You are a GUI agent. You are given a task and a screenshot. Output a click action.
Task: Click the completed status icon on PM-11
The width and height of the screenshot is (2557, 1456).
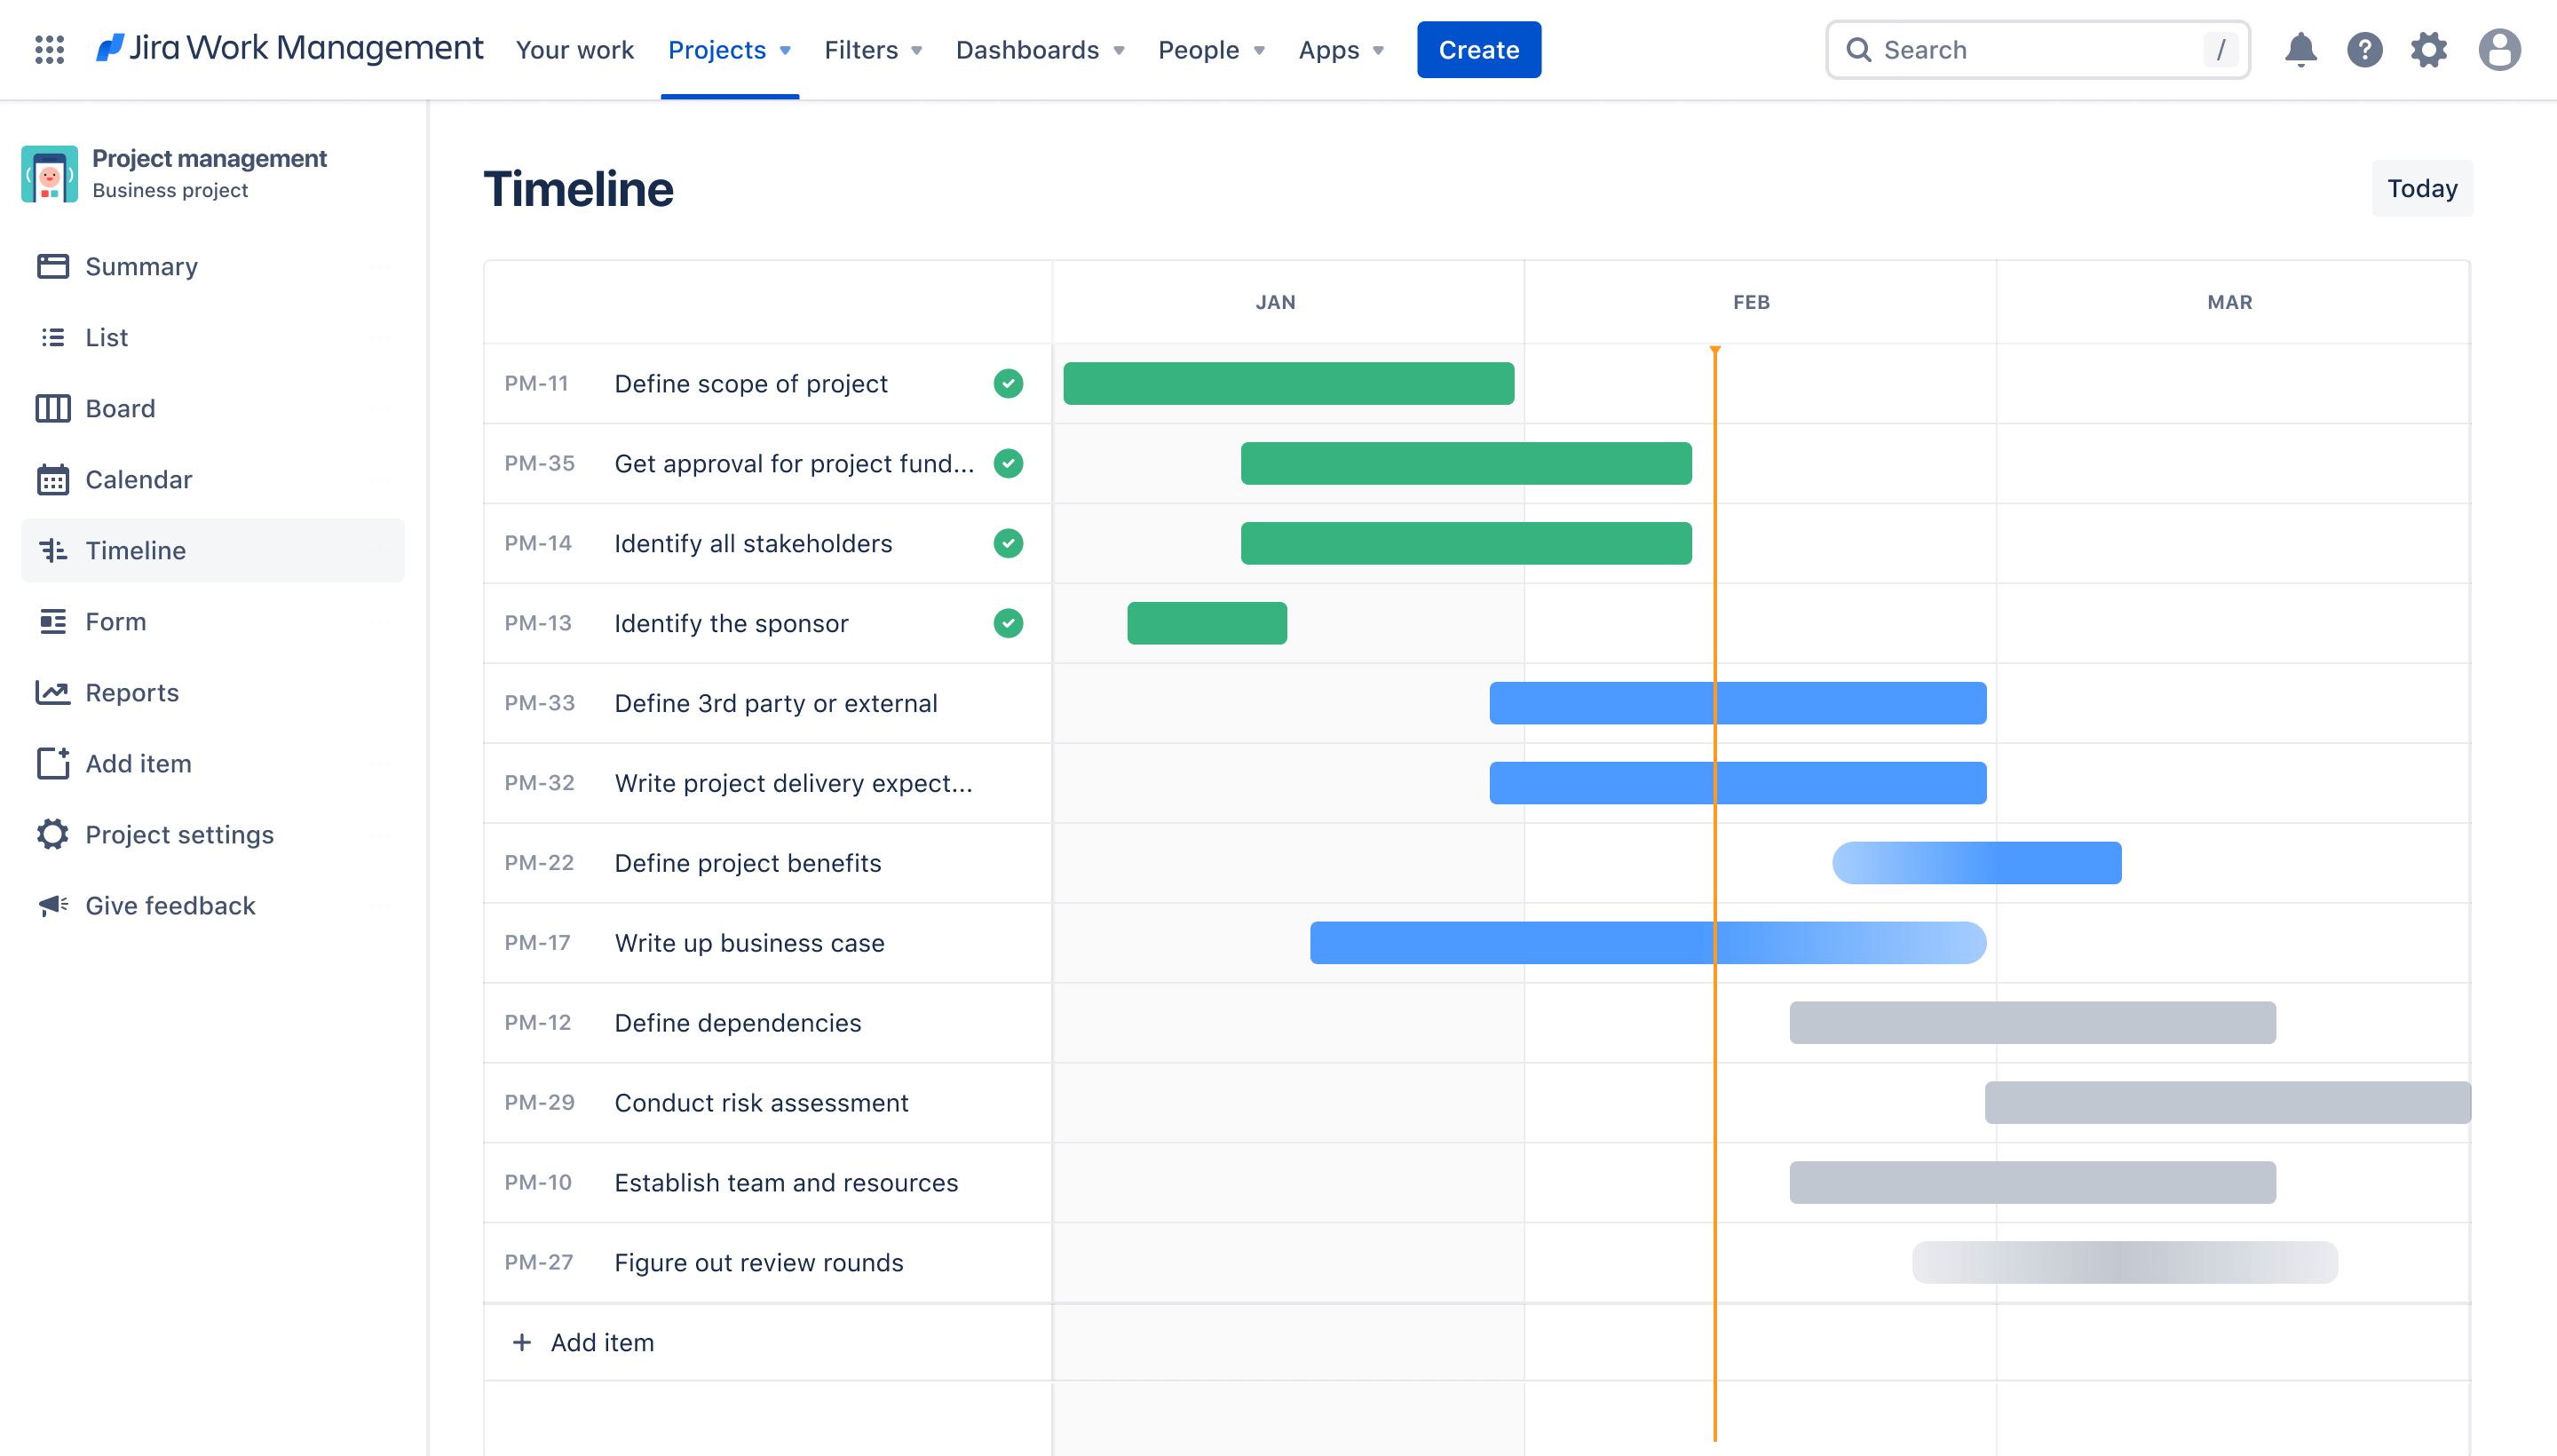click(1008, 383)
